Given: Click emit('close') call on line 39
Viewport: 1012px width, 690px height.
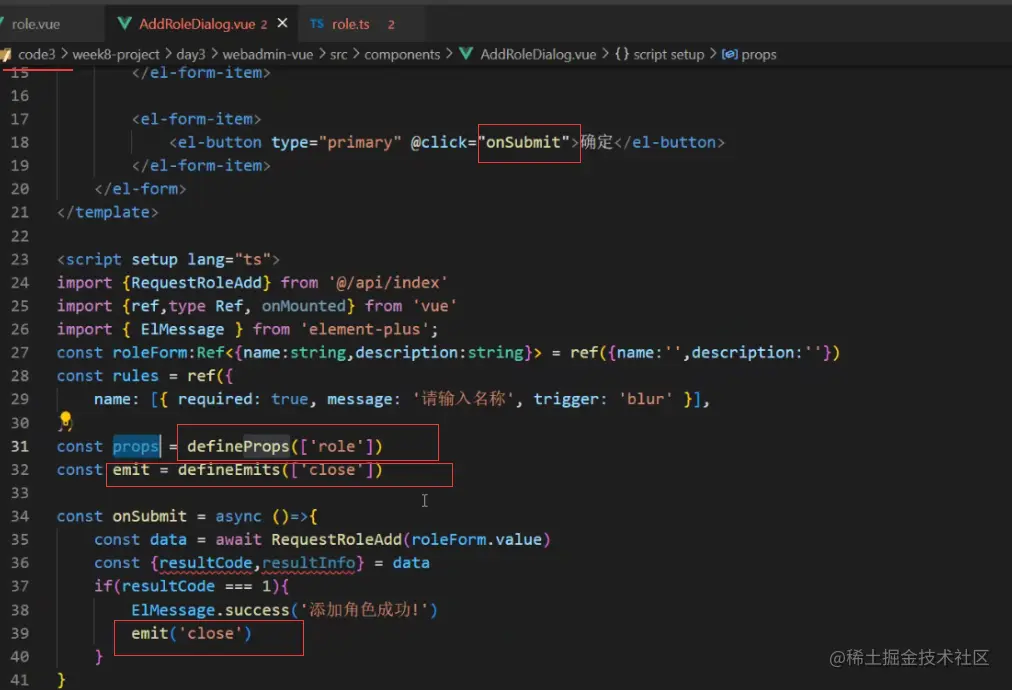Looking at the screenshot, I should click(x=191, y=633).
